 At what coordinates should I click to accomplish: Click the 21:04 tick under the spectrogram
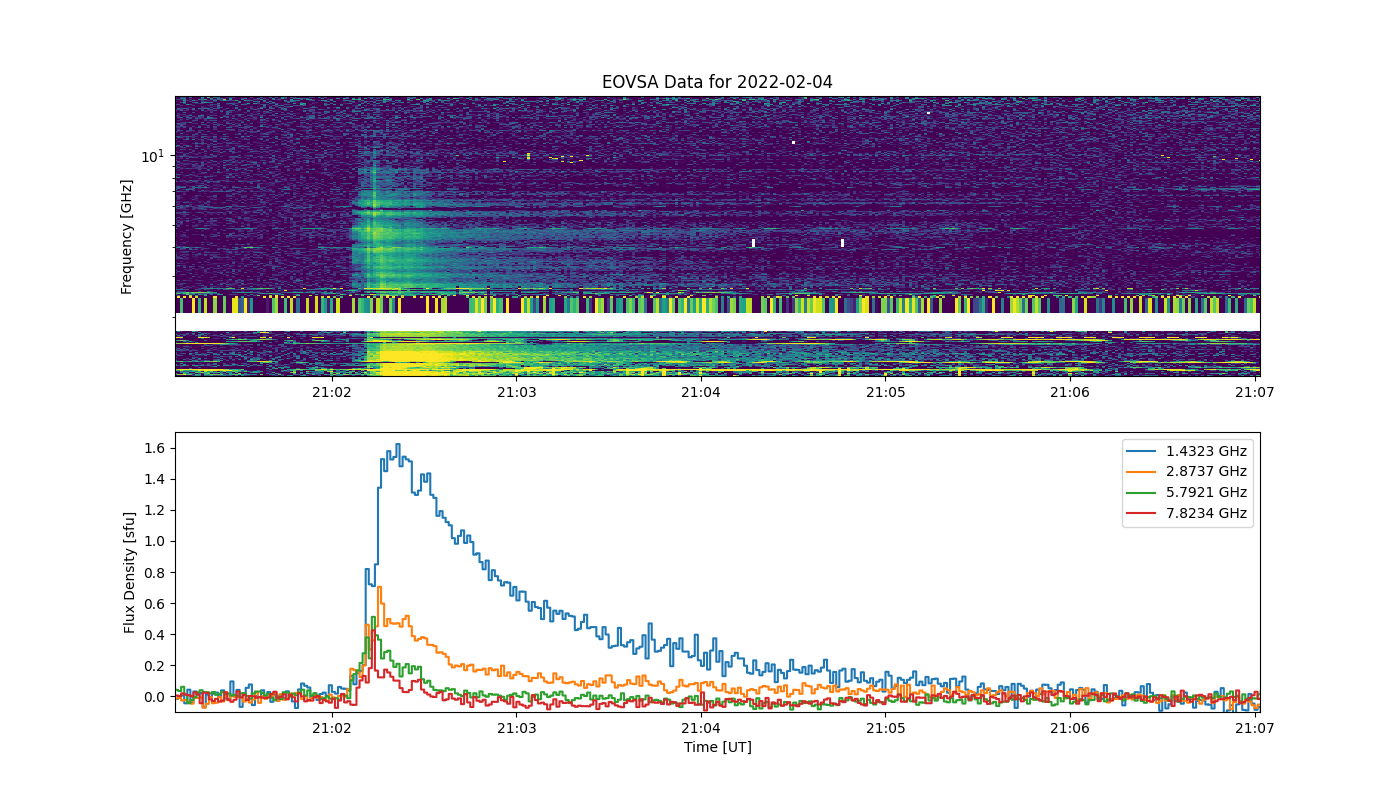click(x=701, y=392)
